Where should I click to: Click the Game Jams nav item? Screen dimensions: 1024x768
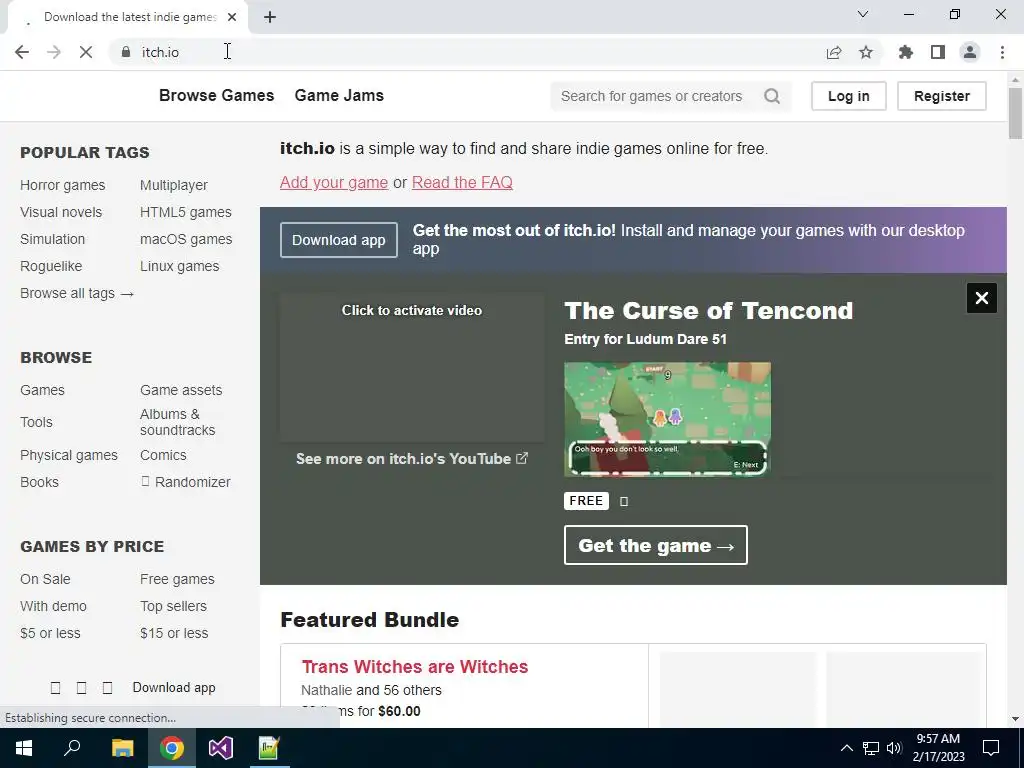[x=339, y=95]
